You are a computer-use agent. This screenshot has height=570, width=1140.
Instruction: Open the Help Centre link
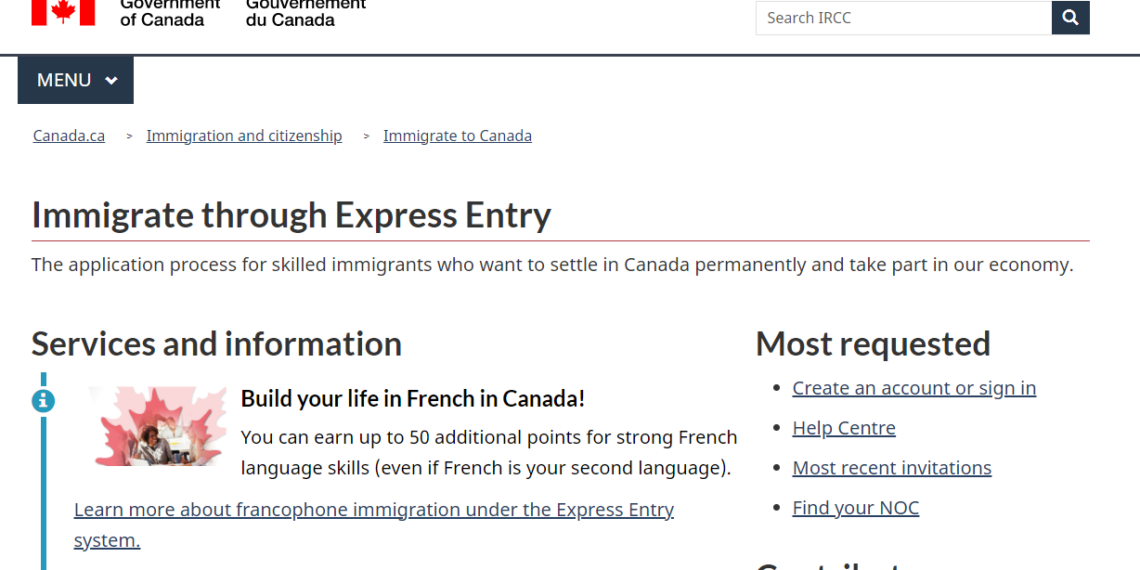click(843, 428)
